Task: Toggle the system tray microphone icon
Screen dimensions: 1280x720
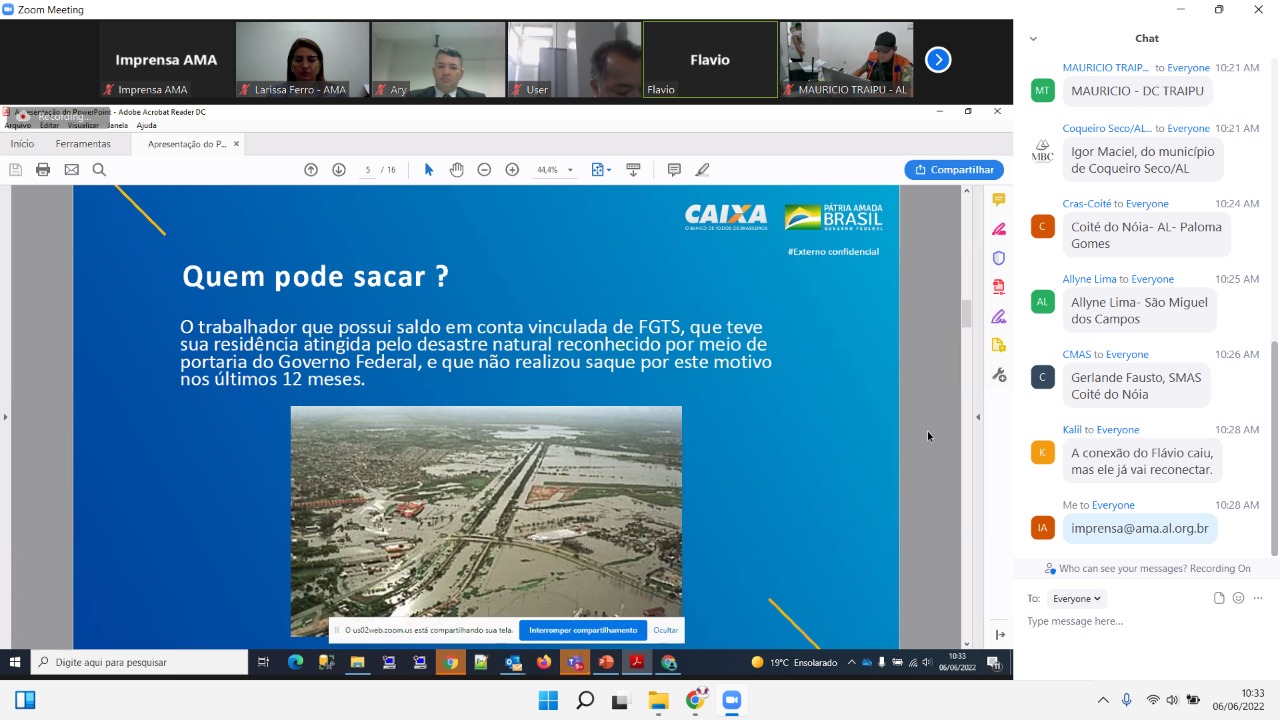Action: click(x=1127, y=700)
